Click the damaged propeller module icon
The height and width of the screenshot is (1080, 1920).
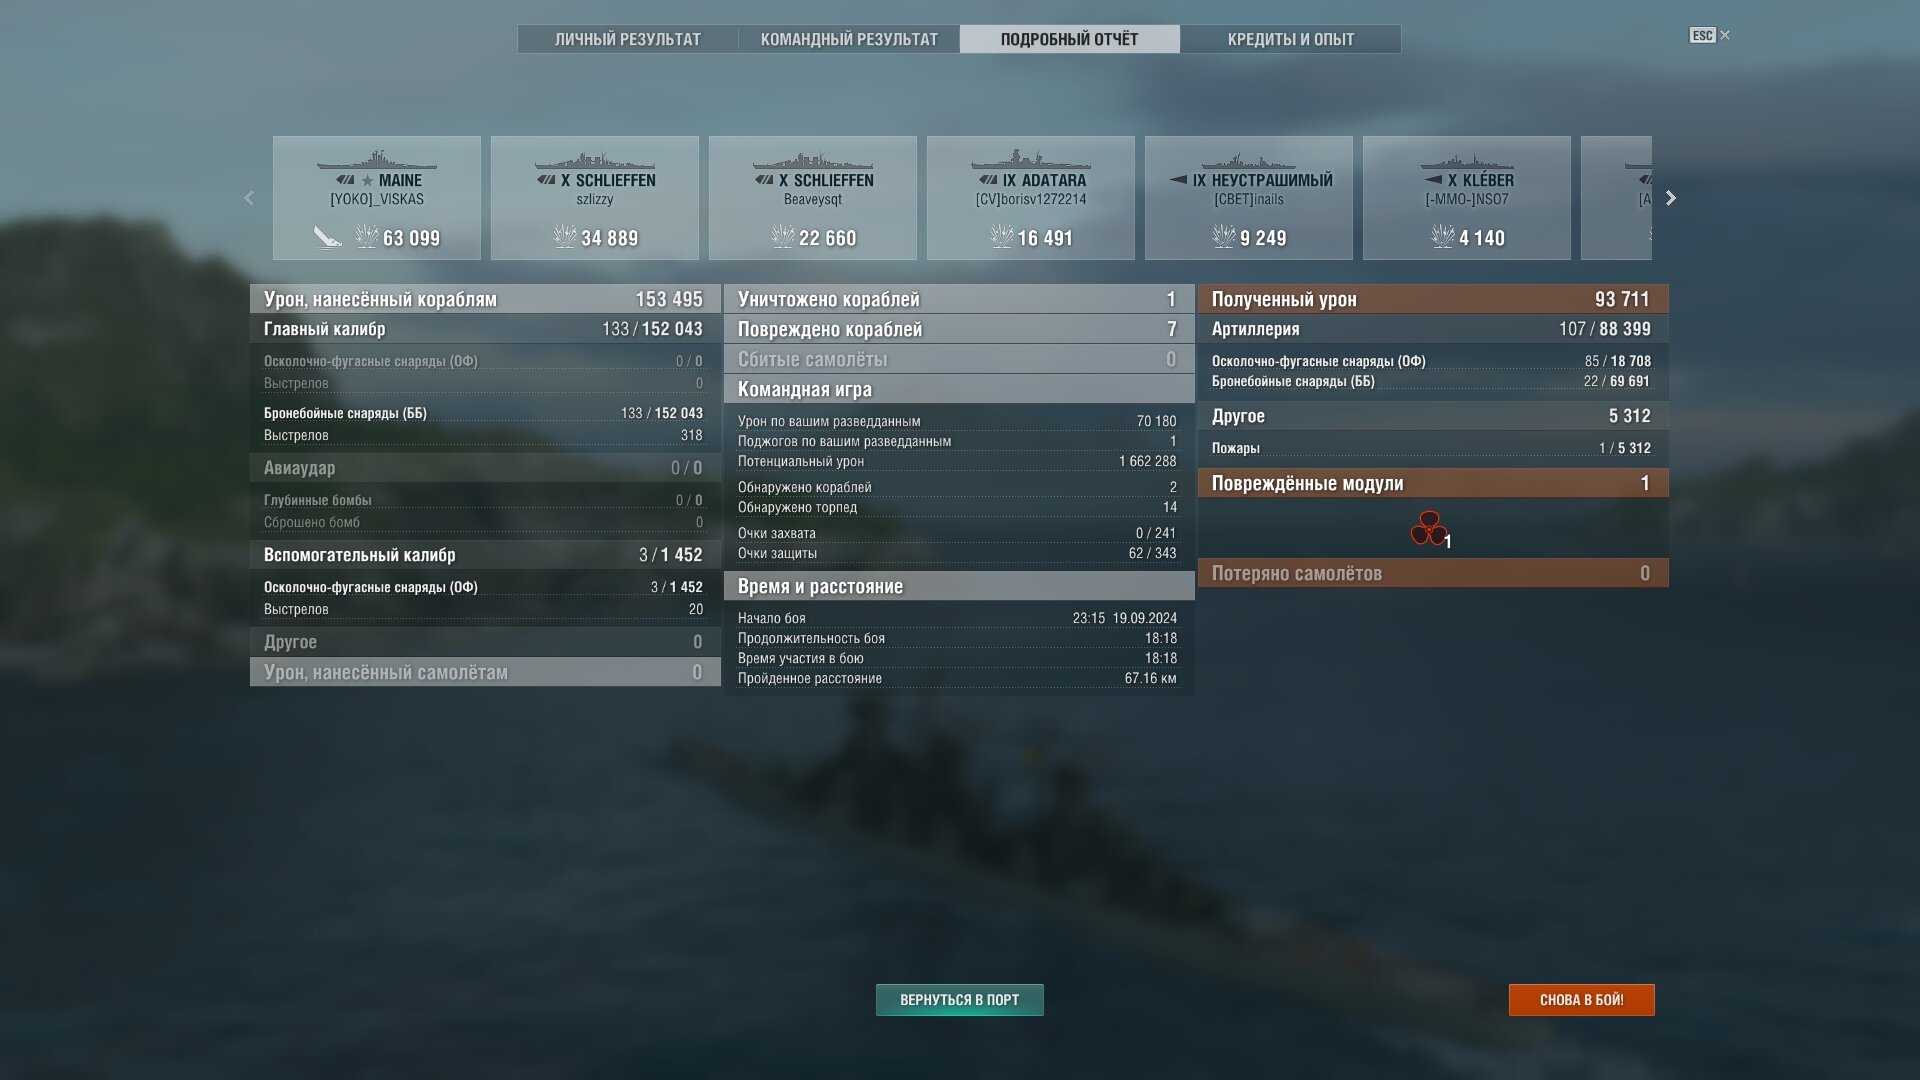[1428, 528]
